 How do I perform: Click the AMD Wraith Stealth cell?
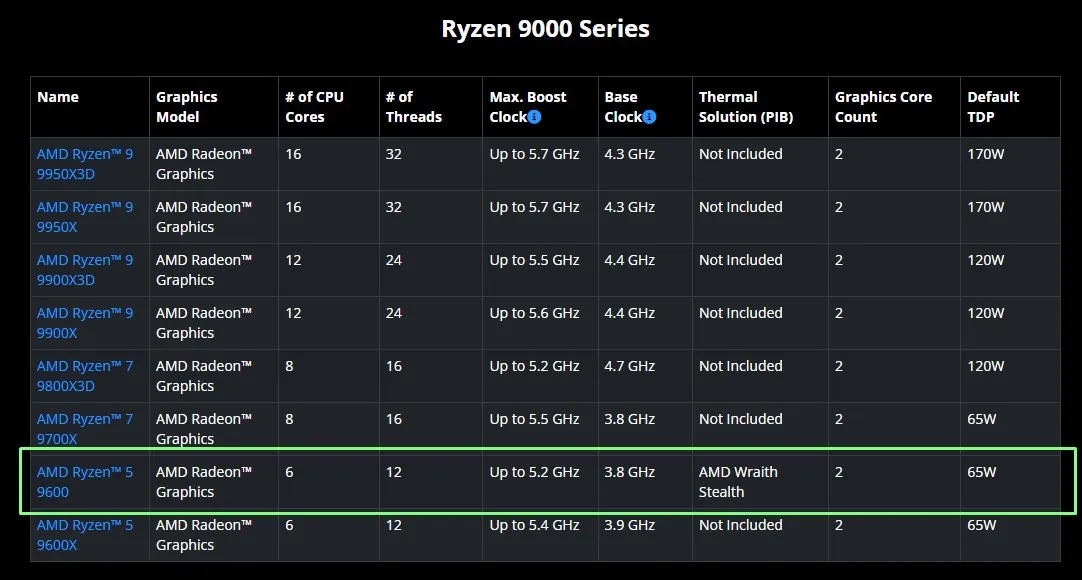pyautogui.click(x=738, y=482)
